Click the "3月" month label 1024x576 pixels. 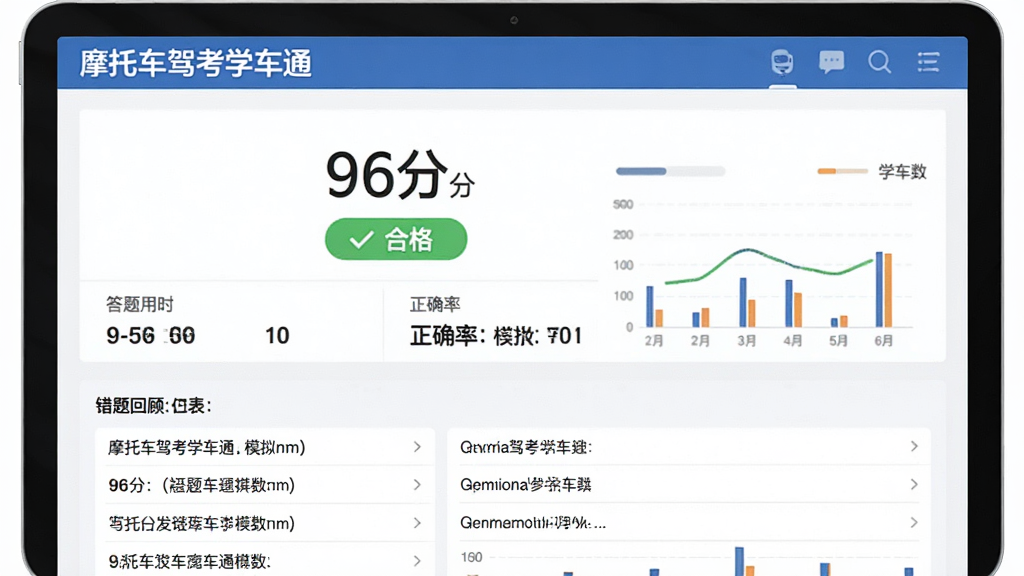pos(746,341)
